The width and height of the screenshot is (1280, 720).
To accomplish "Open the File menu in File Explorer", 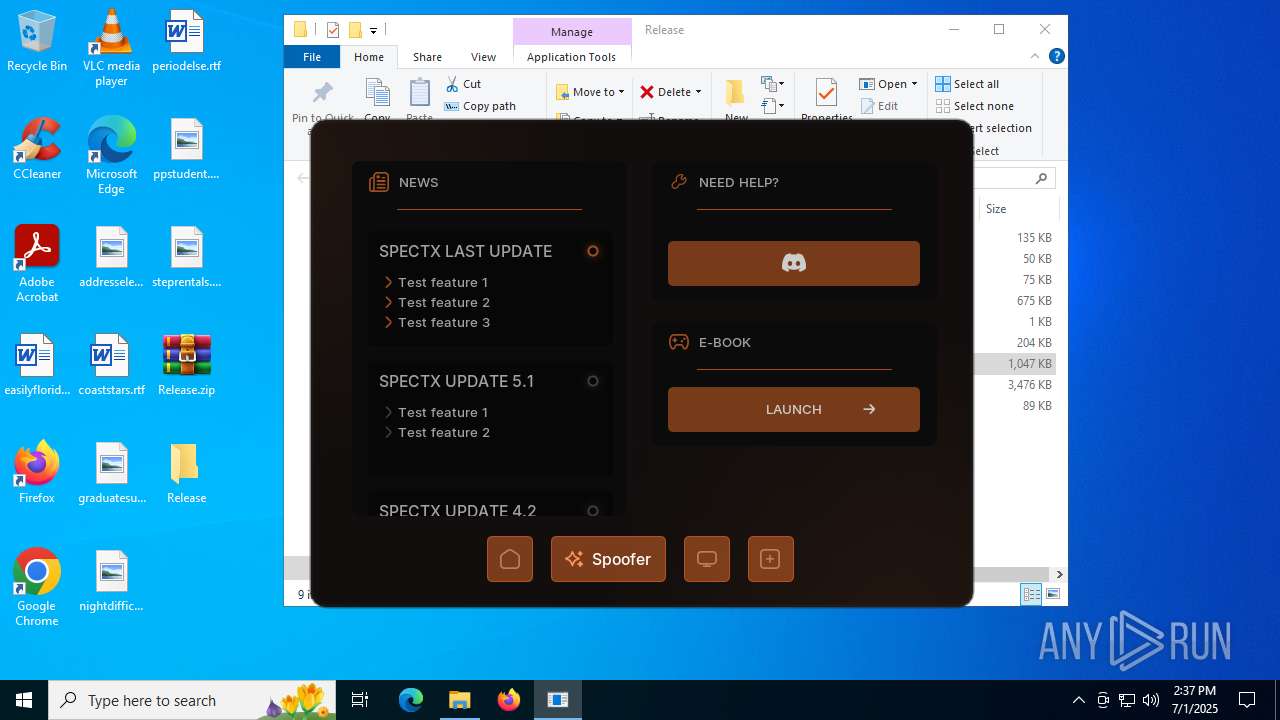I will point(312,57).
